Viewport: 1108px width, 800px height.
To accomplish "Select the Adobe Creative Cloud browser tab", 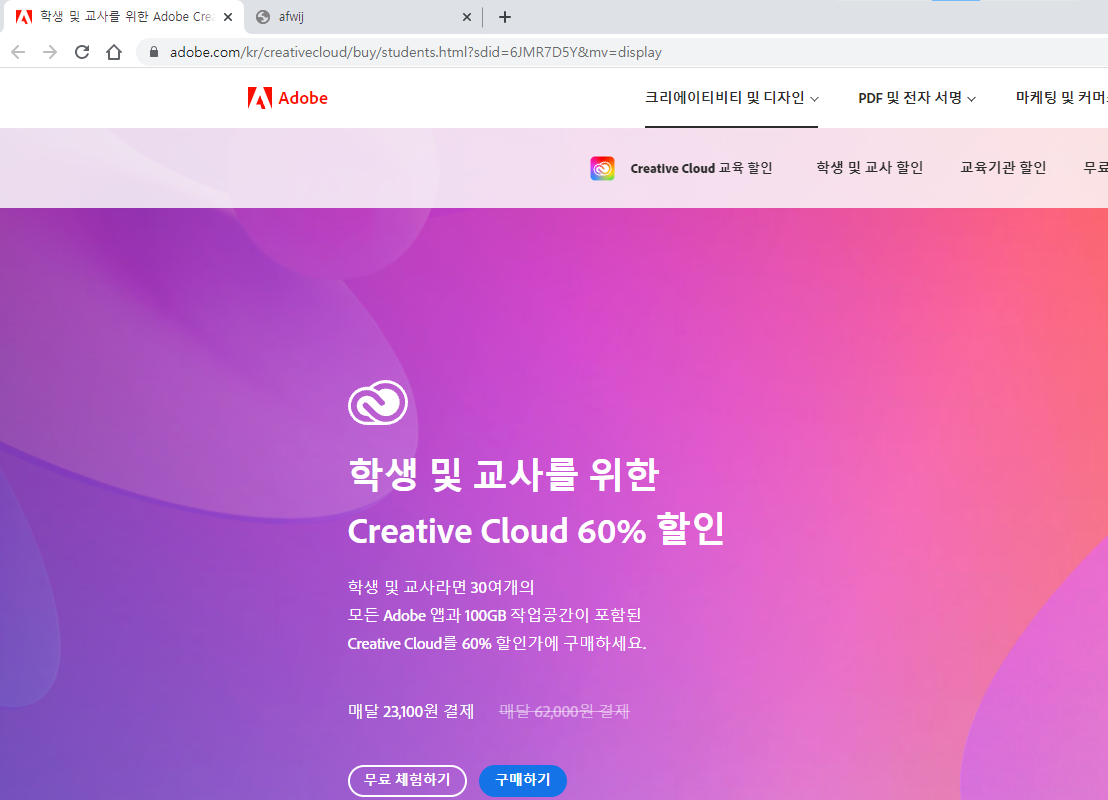I will click(124, 17).
